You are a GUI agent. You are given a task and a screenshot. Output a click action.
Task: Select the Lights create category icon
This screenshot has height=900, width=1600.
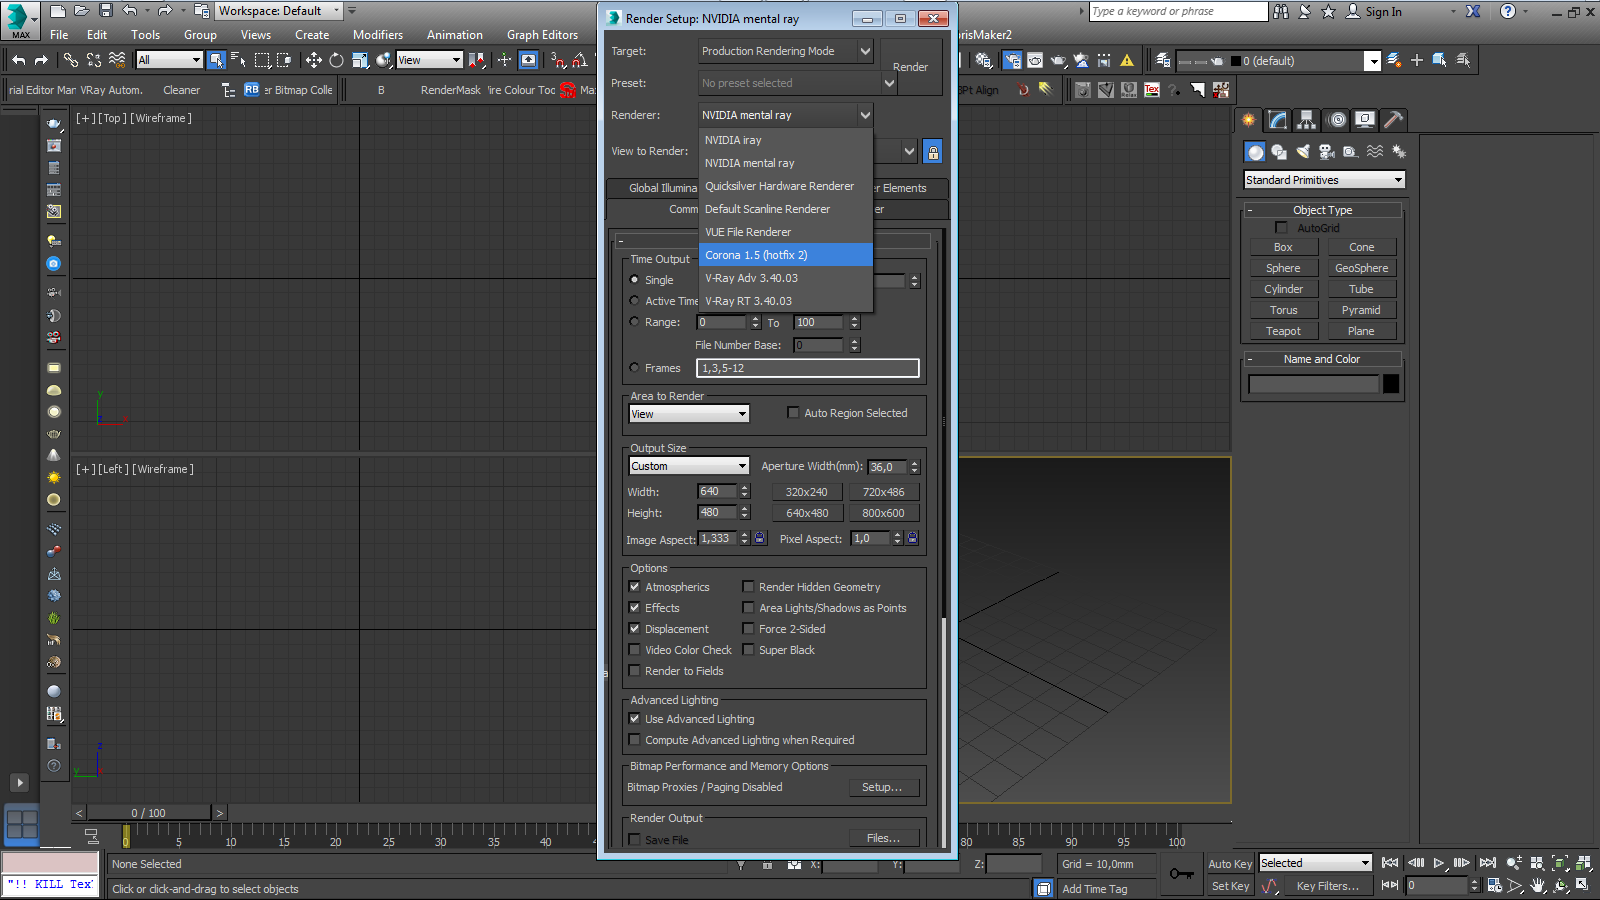[x=1303, y=152]
